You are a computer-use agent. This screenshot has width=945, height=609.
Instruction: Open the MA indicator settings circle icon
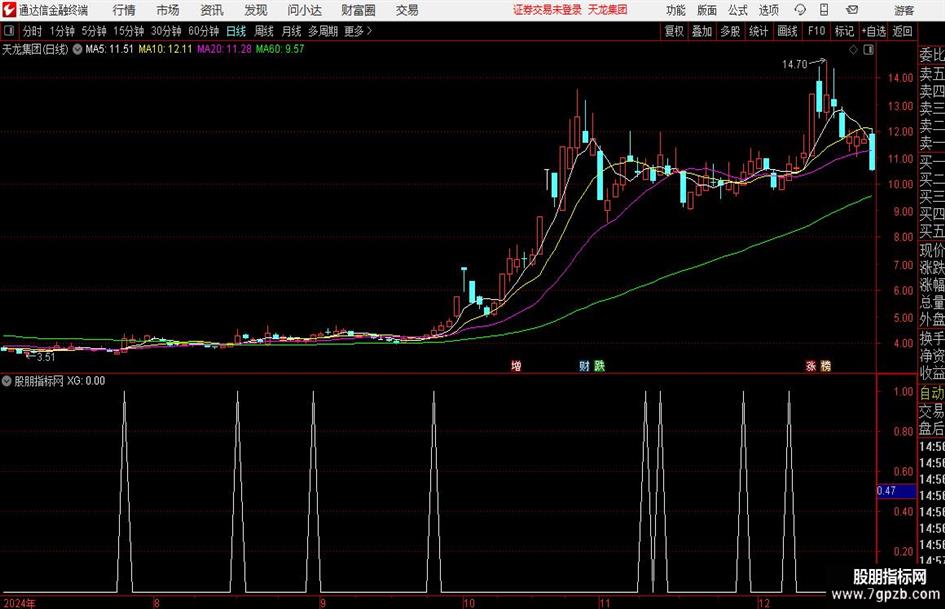coord(77,49)
